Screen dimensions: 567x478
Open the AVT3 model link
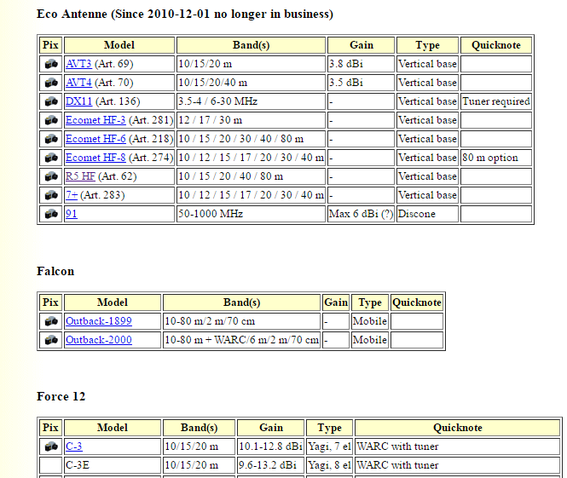coord(78,64)
